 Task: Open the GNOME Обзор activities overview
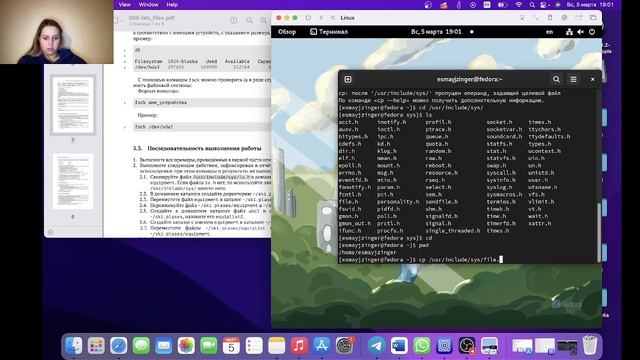point(287,32)
